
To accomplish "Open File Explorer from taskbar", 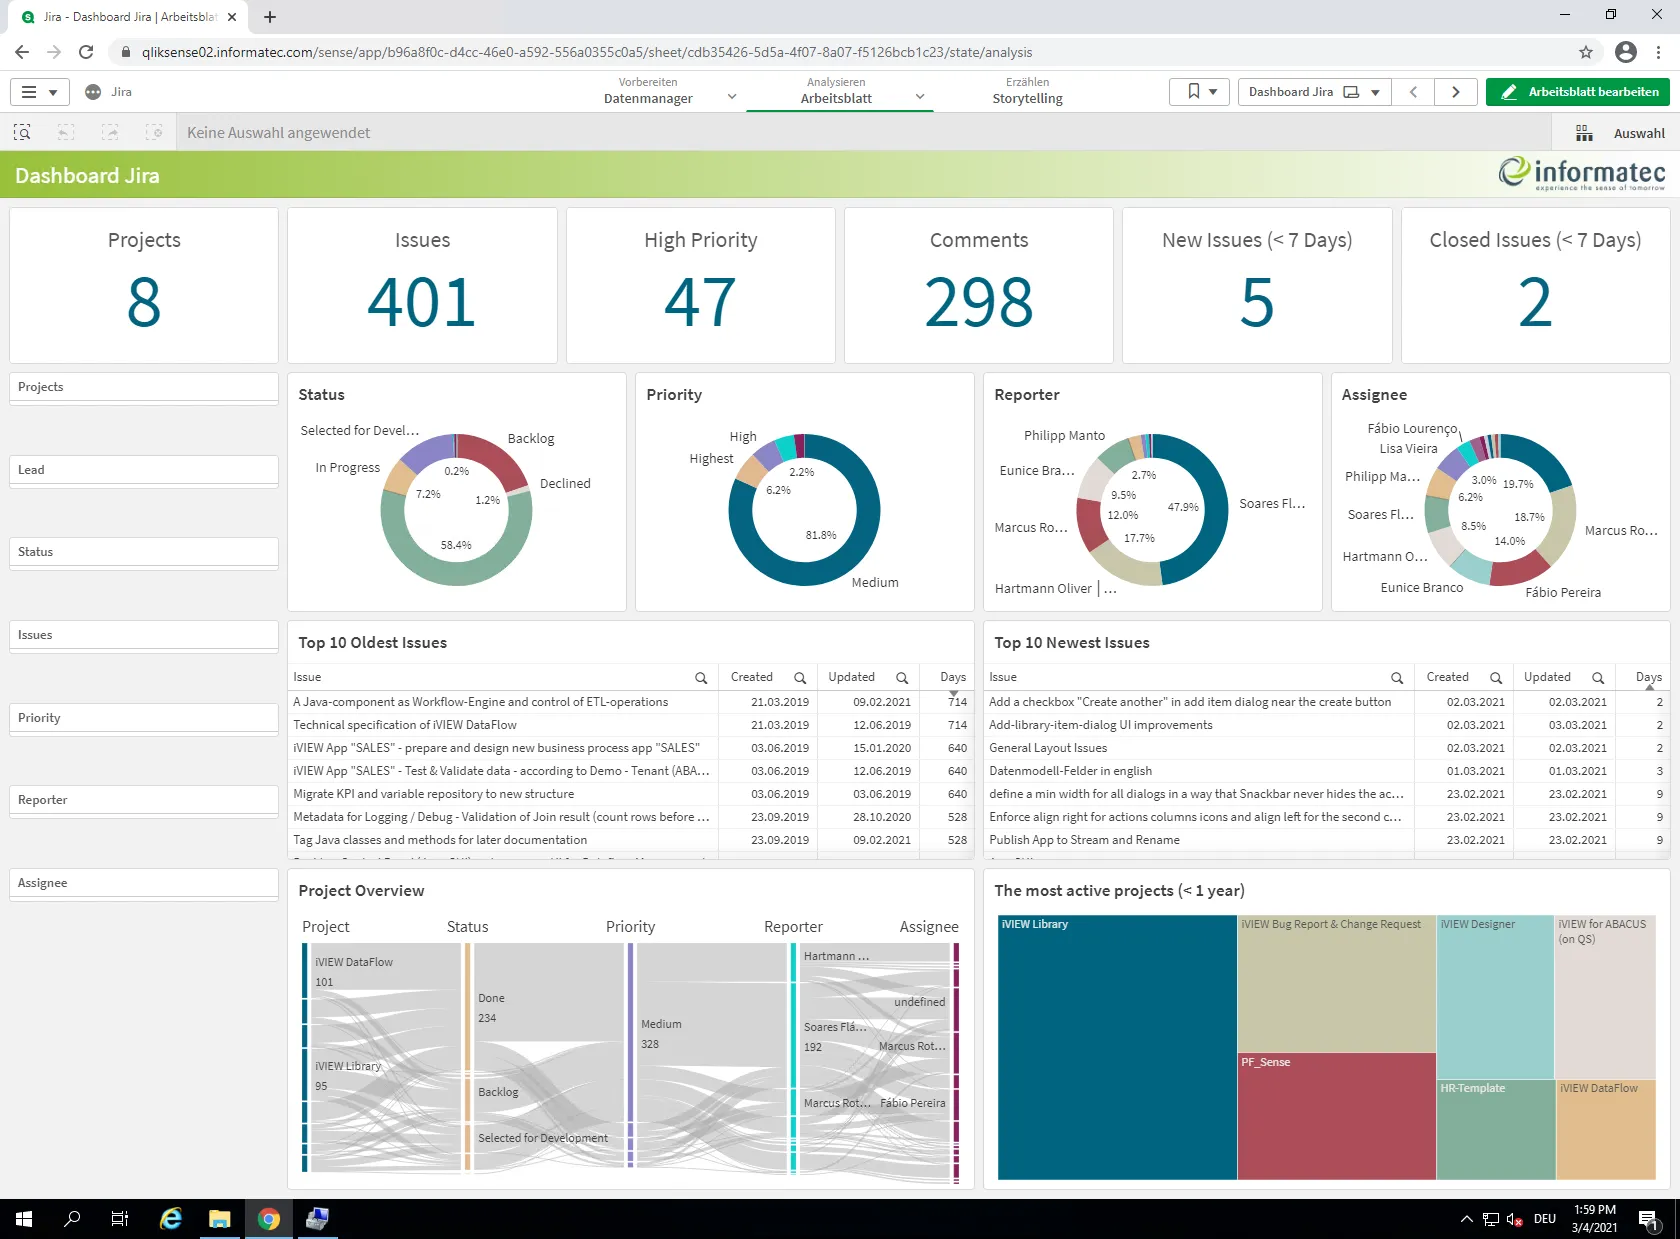I will coord(219,1218).
